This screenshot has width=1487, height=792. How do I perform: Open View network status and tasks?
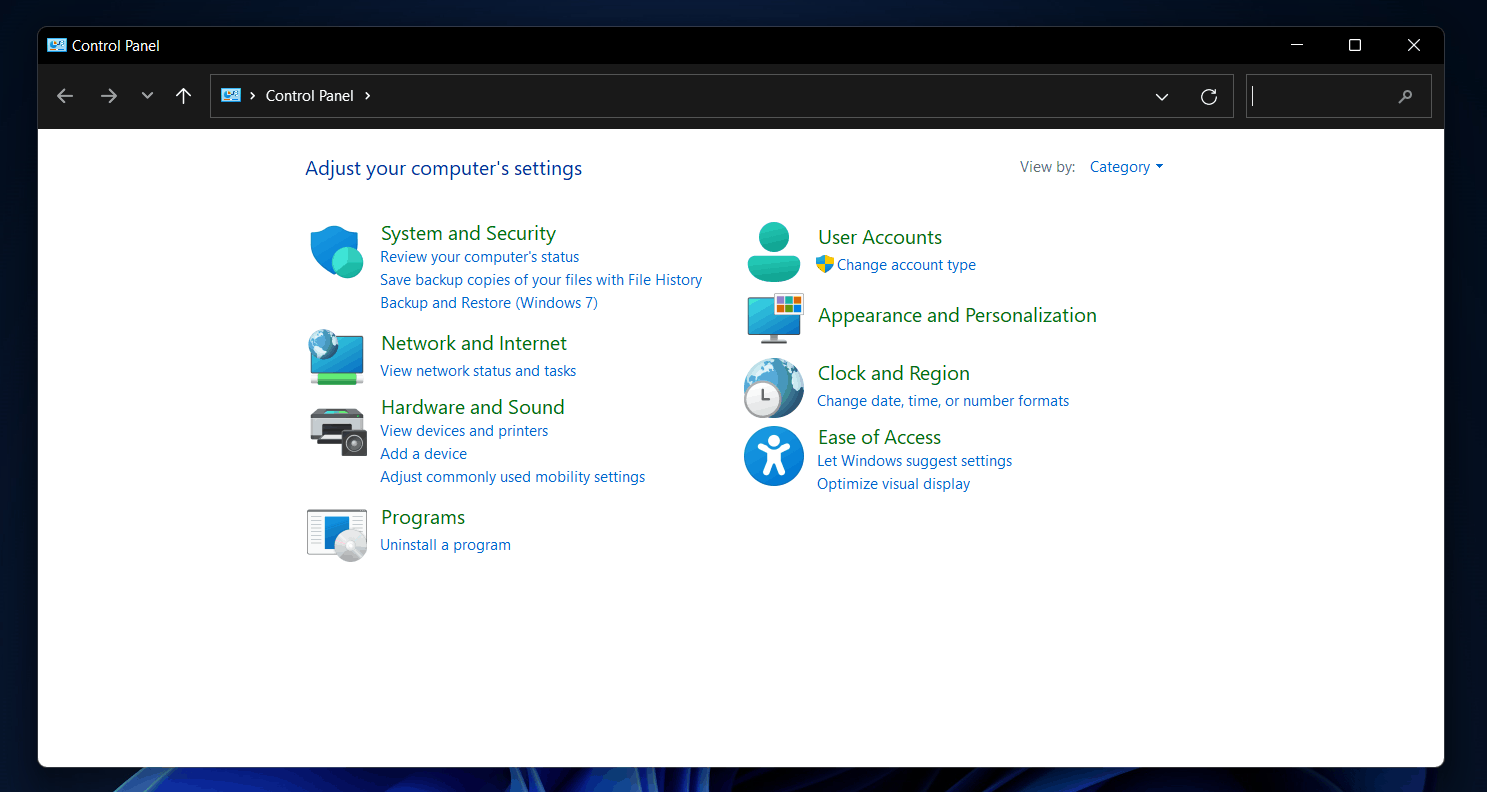pos(478,371)
